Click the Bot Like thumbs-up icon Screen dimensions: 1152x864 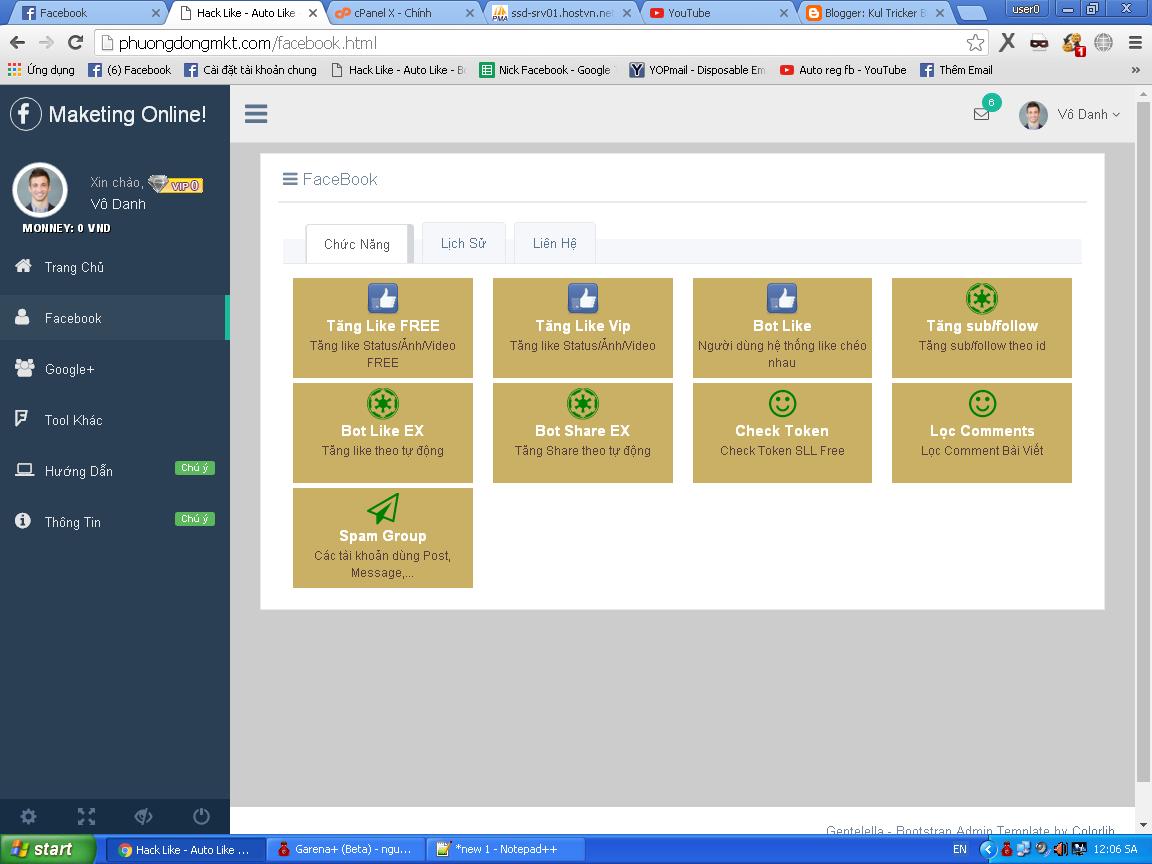click(782, 298)
